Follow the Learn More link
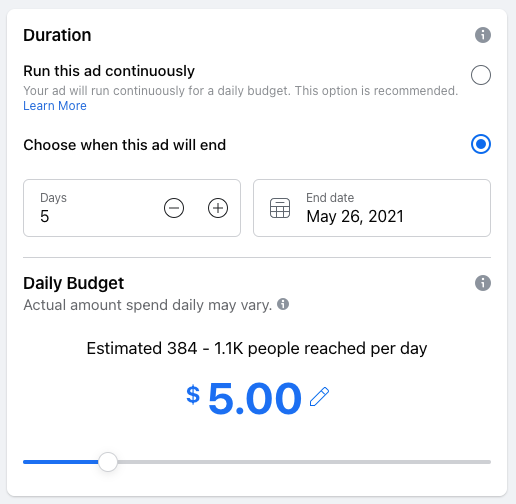The height and width of the screenshot is (504, 516). click(x=55, y=106)
